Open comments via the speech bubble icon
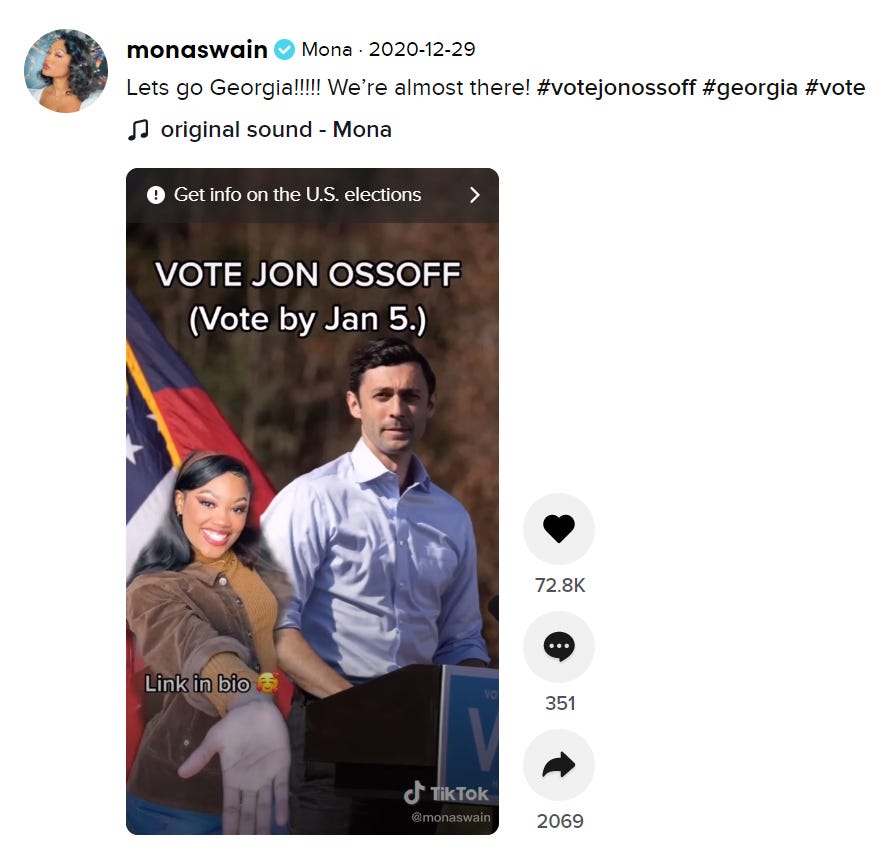This screenshot has height=861, width=896. tap(558, 647)
